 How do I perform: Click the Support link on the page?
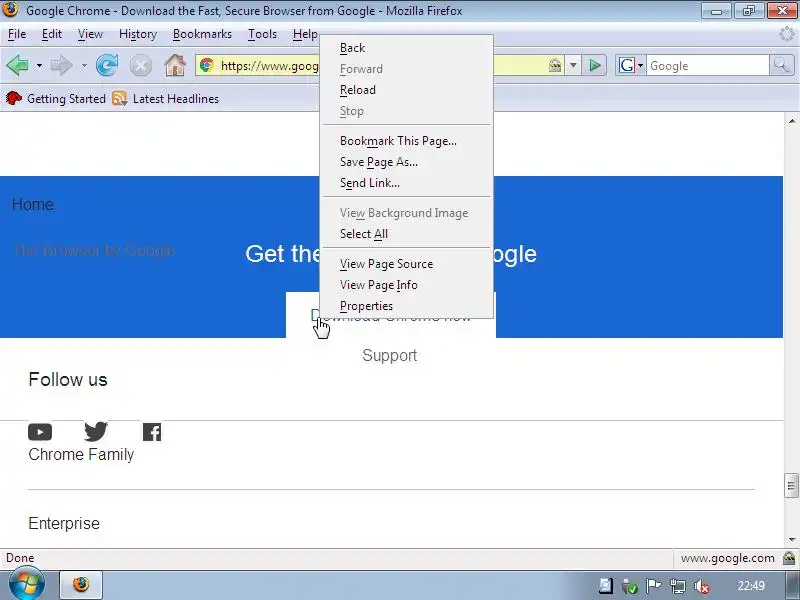[x=390, y=355]
